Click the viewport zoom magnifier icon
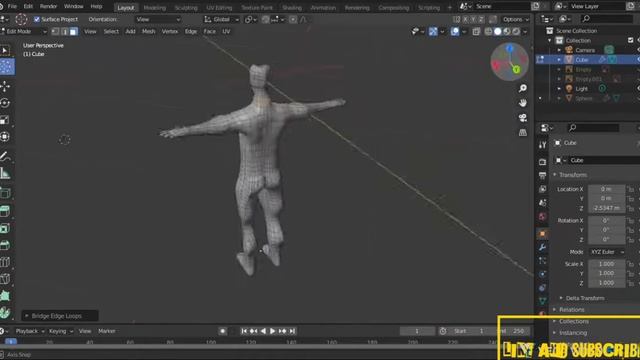The width and height of the screenshot is (640, 360). click(522, 88)
